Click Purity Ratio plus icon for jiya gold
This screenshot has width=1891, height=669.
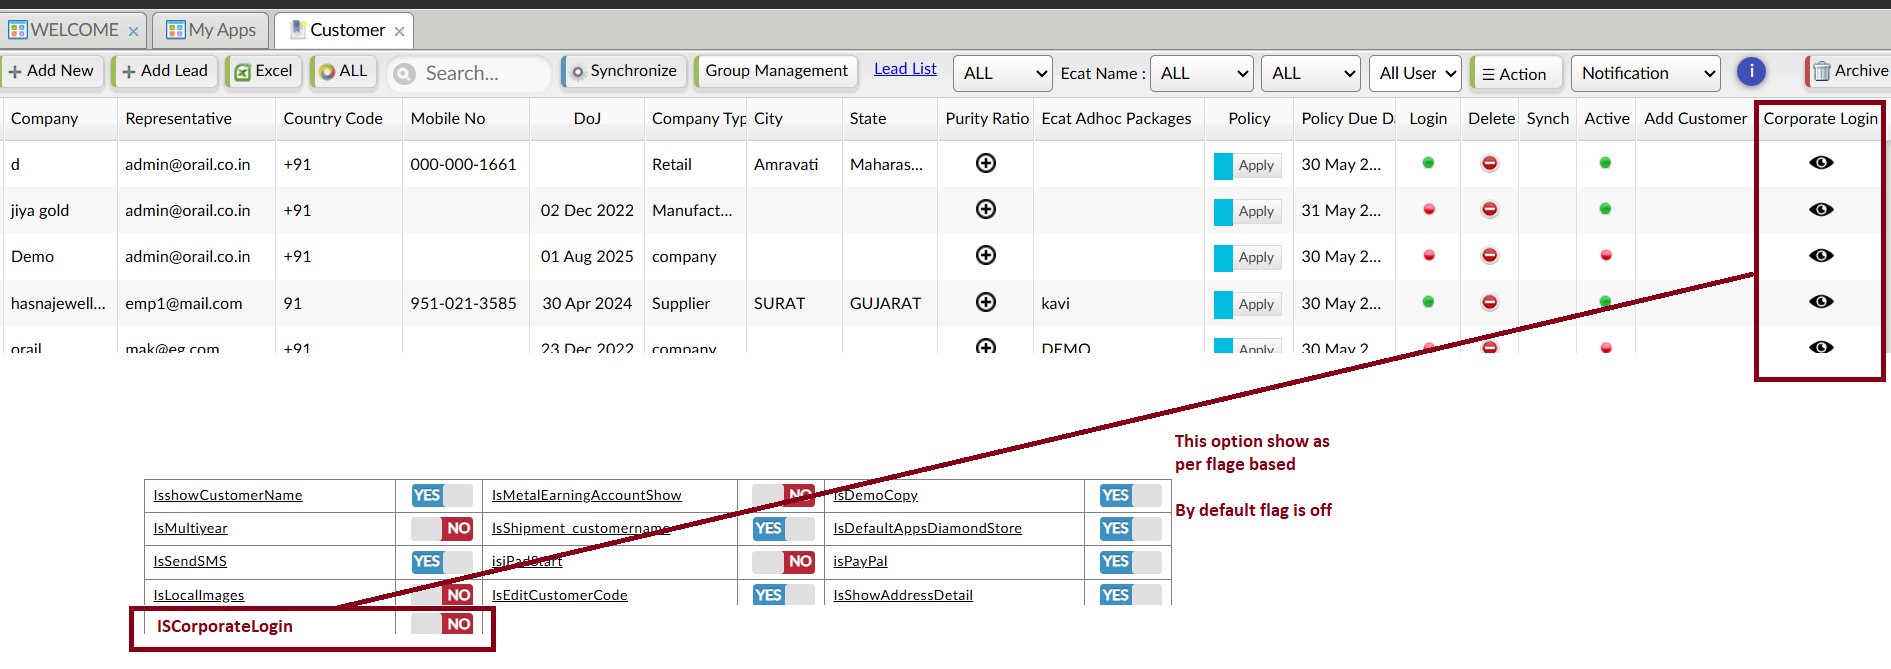coord(985,209)
